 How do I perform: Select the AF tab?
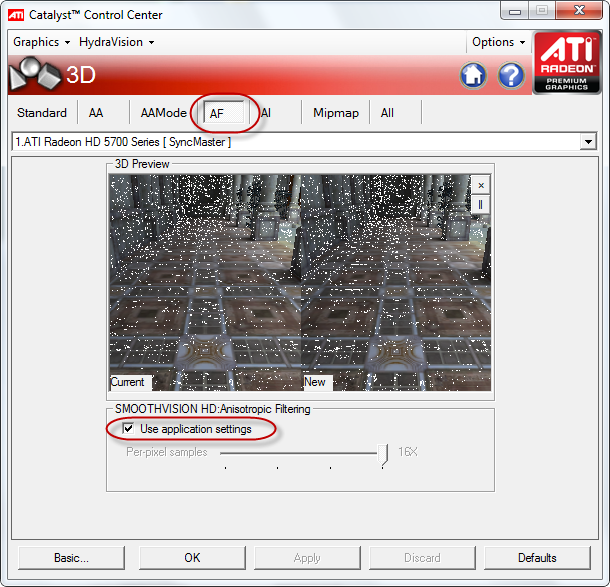click(224, 113)
